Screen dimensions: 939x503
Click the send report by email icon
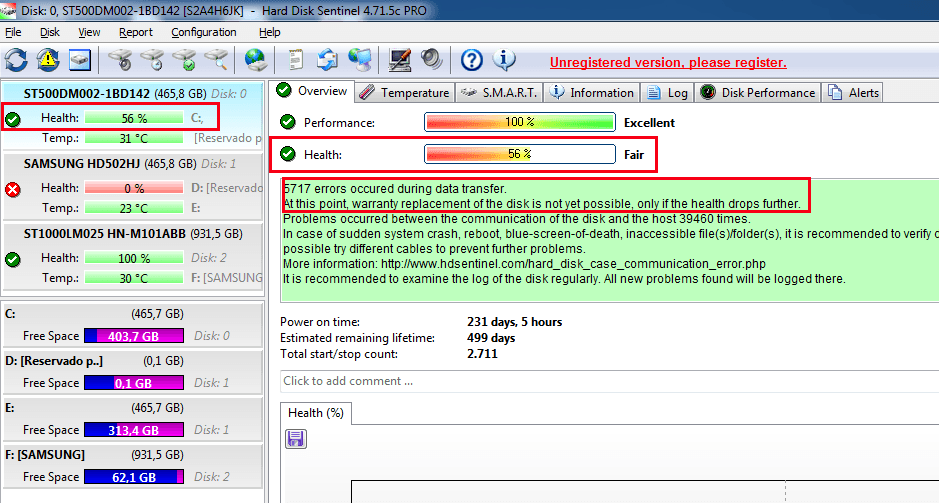[327, 60]
